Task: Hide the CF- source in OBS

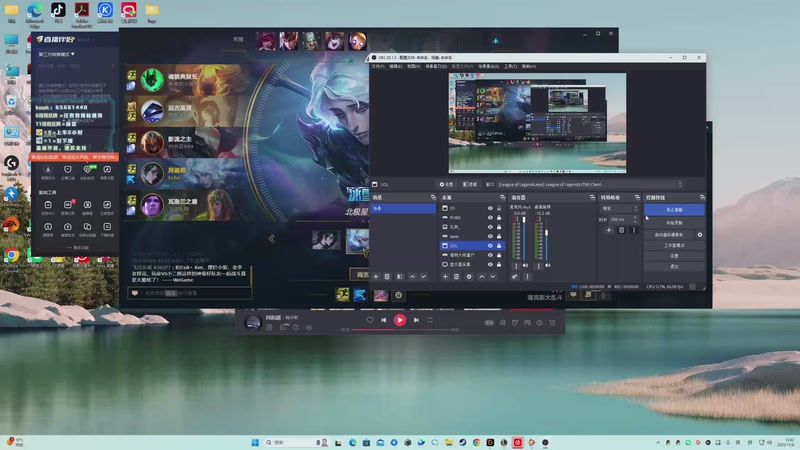Action: click(490, 208)
